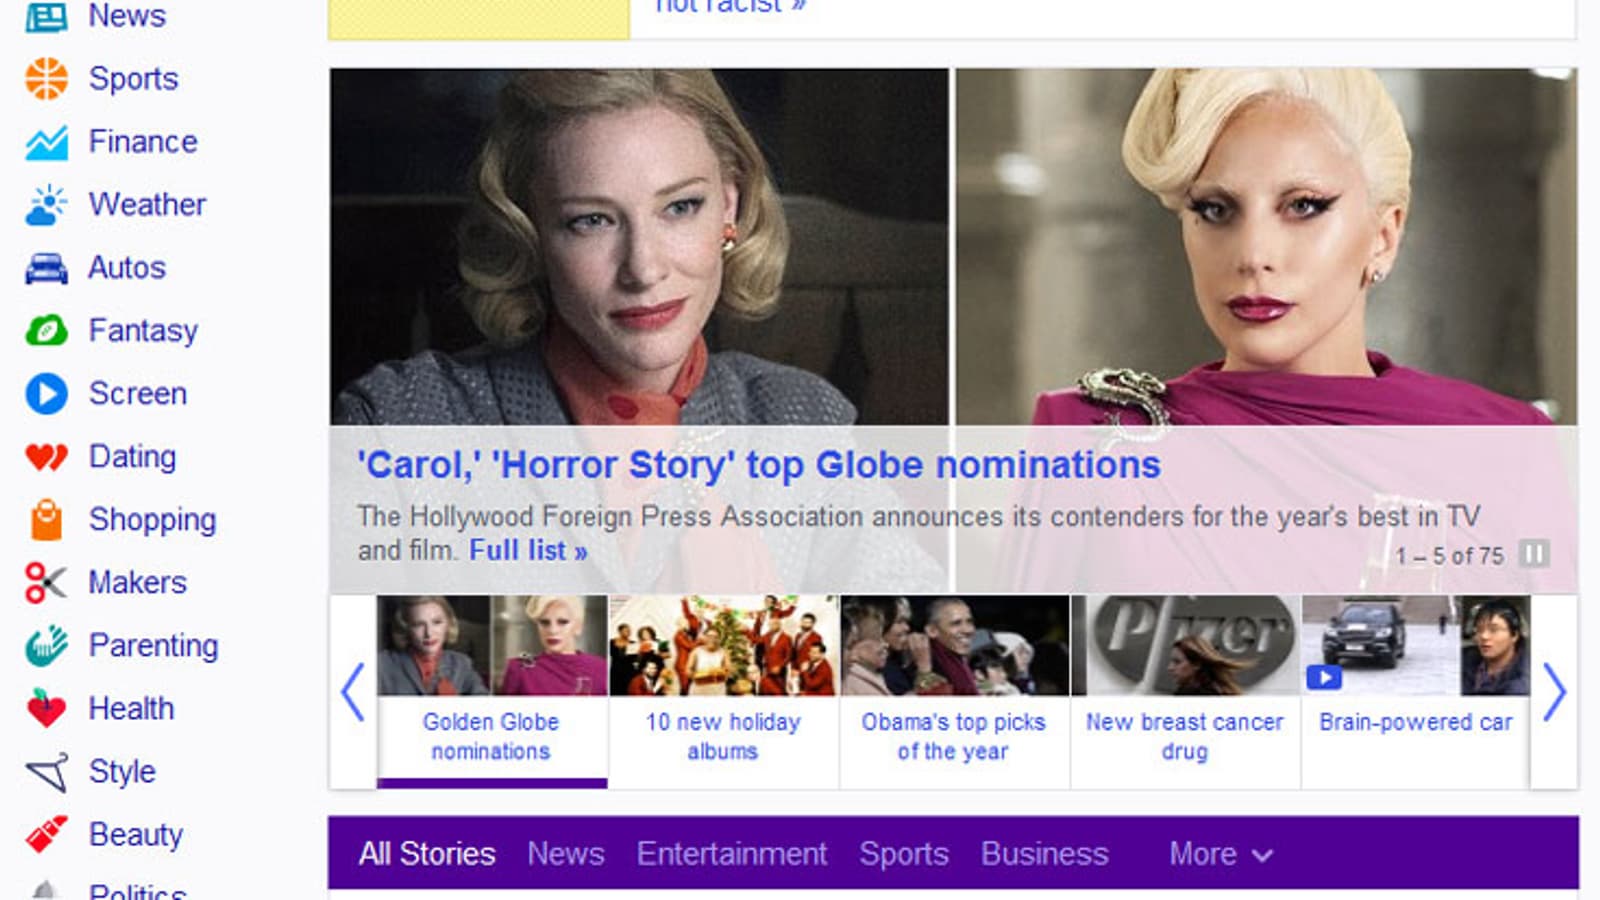Click the '1 – 5 of 75' counter text
The width and height of the screenshot is (1600, 900).
[1450, 556]
